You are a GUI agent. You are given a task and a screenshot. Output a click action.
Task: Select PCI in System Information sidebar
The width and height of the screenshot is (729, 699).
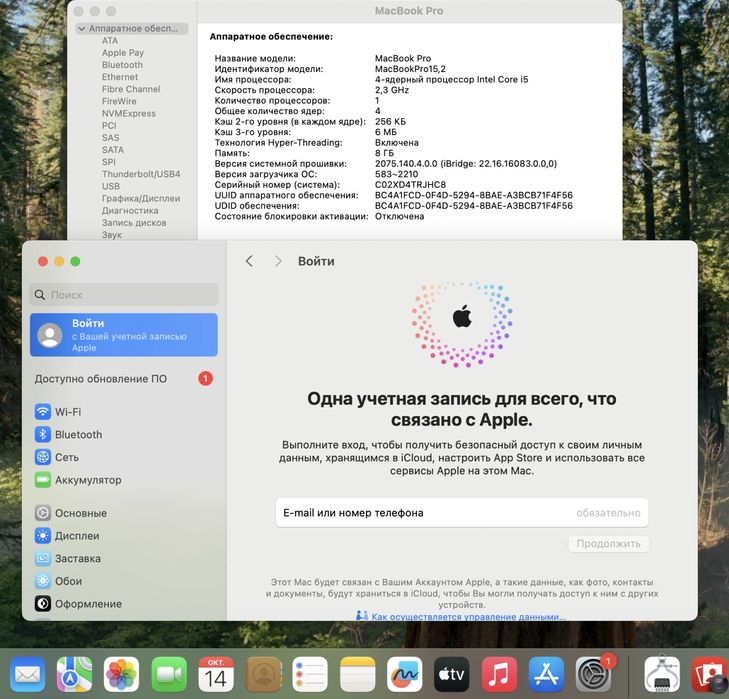(109, 126)
